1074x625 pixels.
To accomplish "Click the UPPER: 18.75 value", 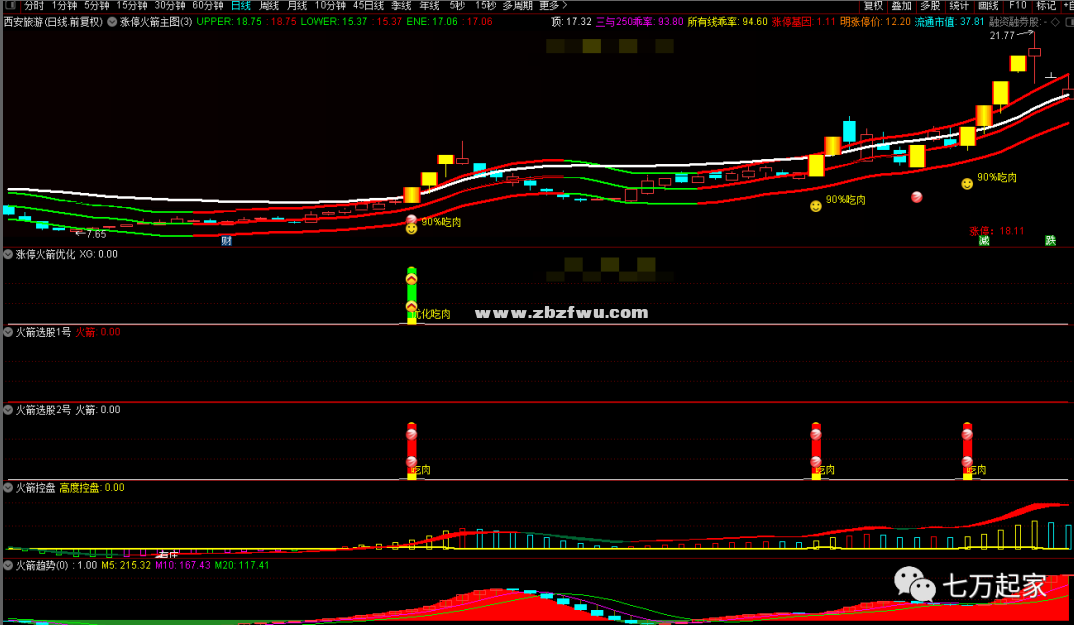I will [229, 22].
